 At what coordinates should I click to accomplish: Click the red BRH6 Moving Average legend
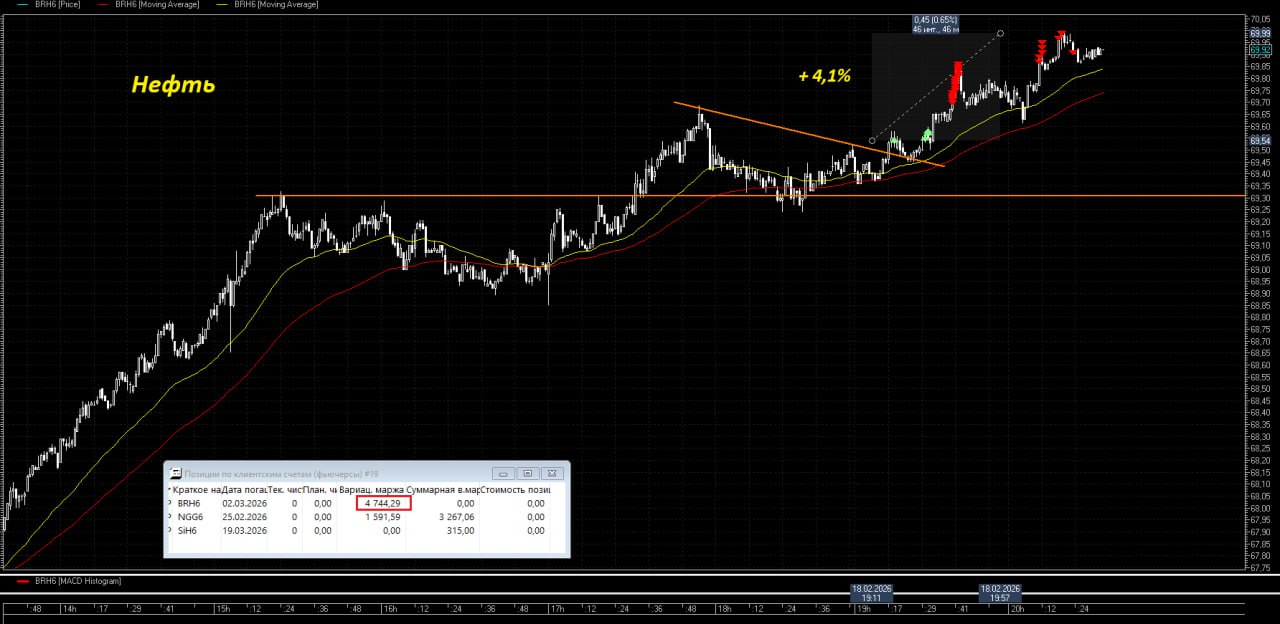coord(147,5)
